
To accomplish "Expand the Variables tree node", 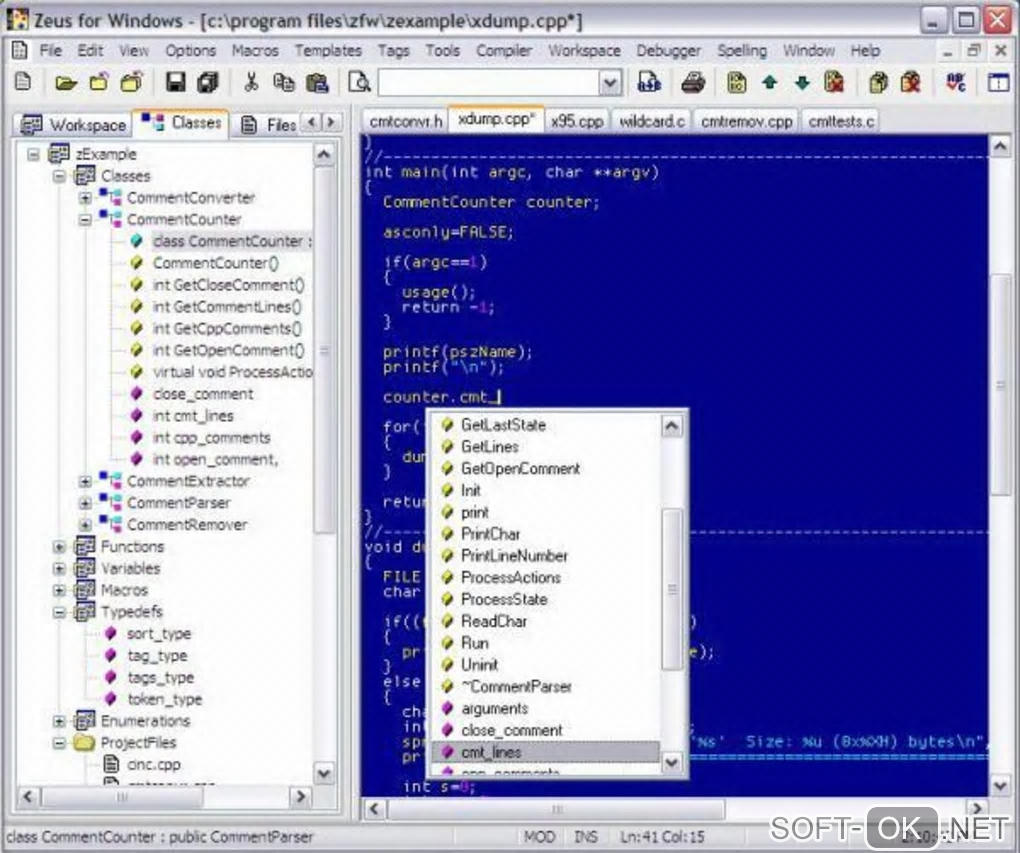I will point(59,569).
